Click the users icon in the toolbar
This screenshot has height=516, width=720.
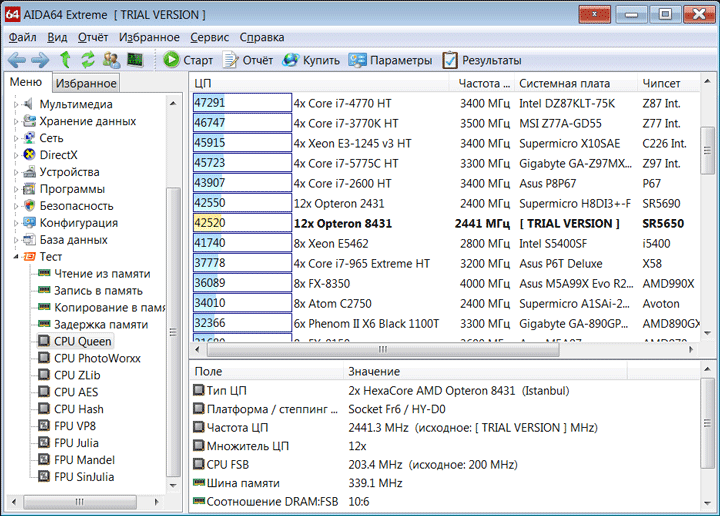coord(111,60)
